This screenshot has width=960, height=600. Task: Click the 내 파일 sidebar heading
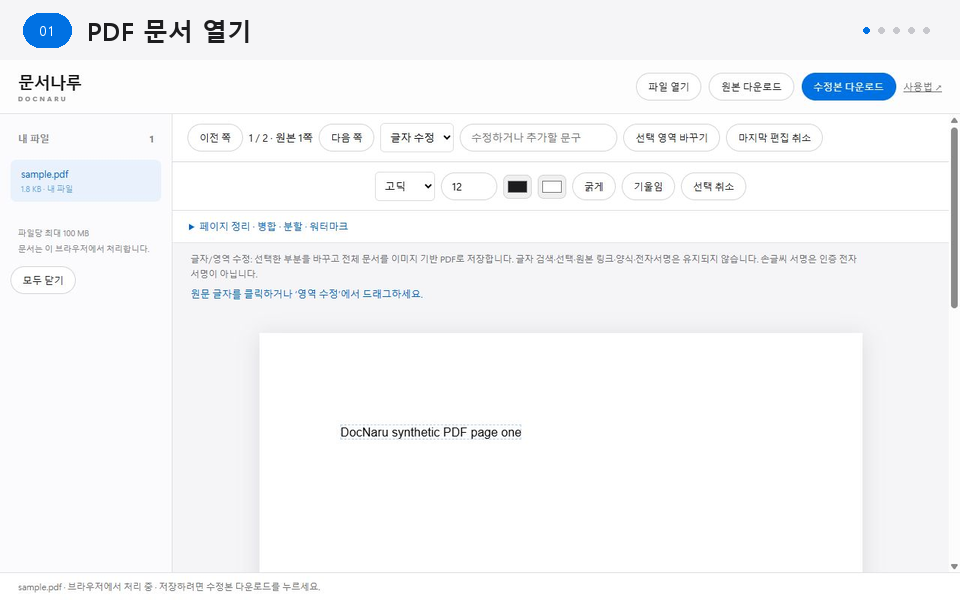[x=34, y=139]
